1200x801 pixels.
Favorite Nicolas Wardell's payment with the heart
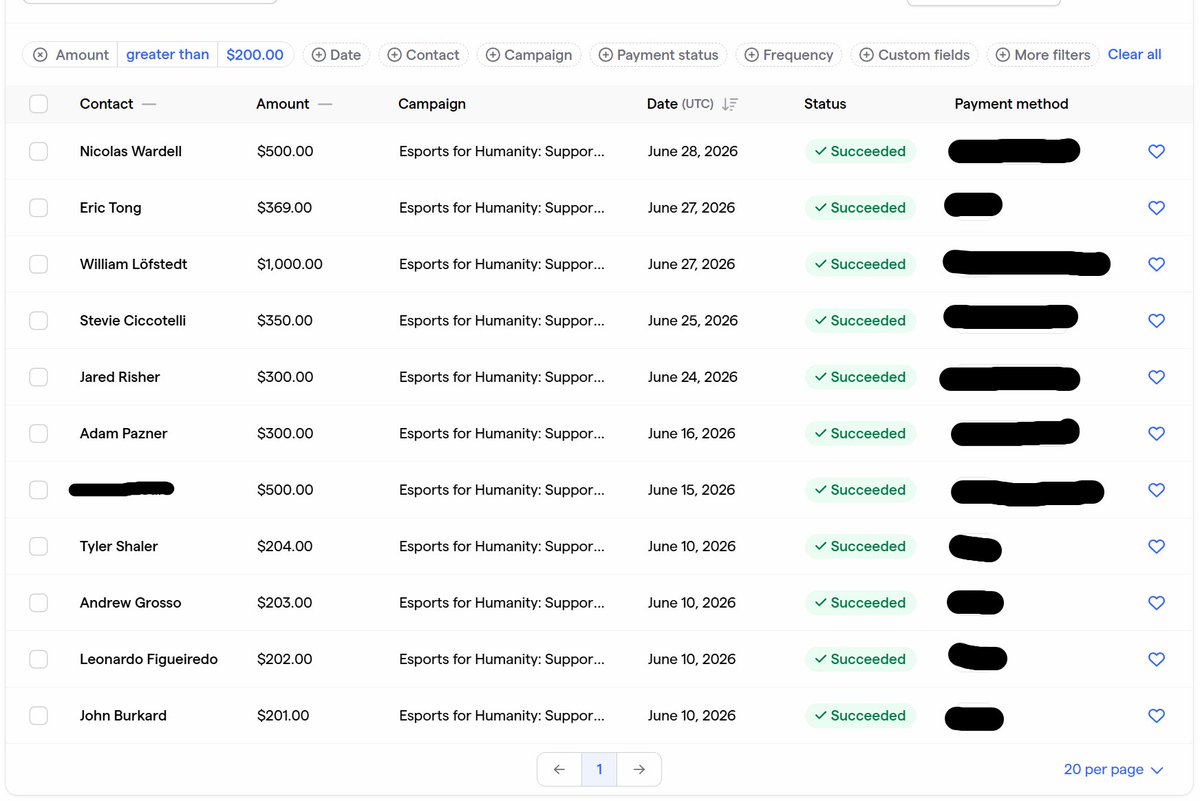point(1156,152)
